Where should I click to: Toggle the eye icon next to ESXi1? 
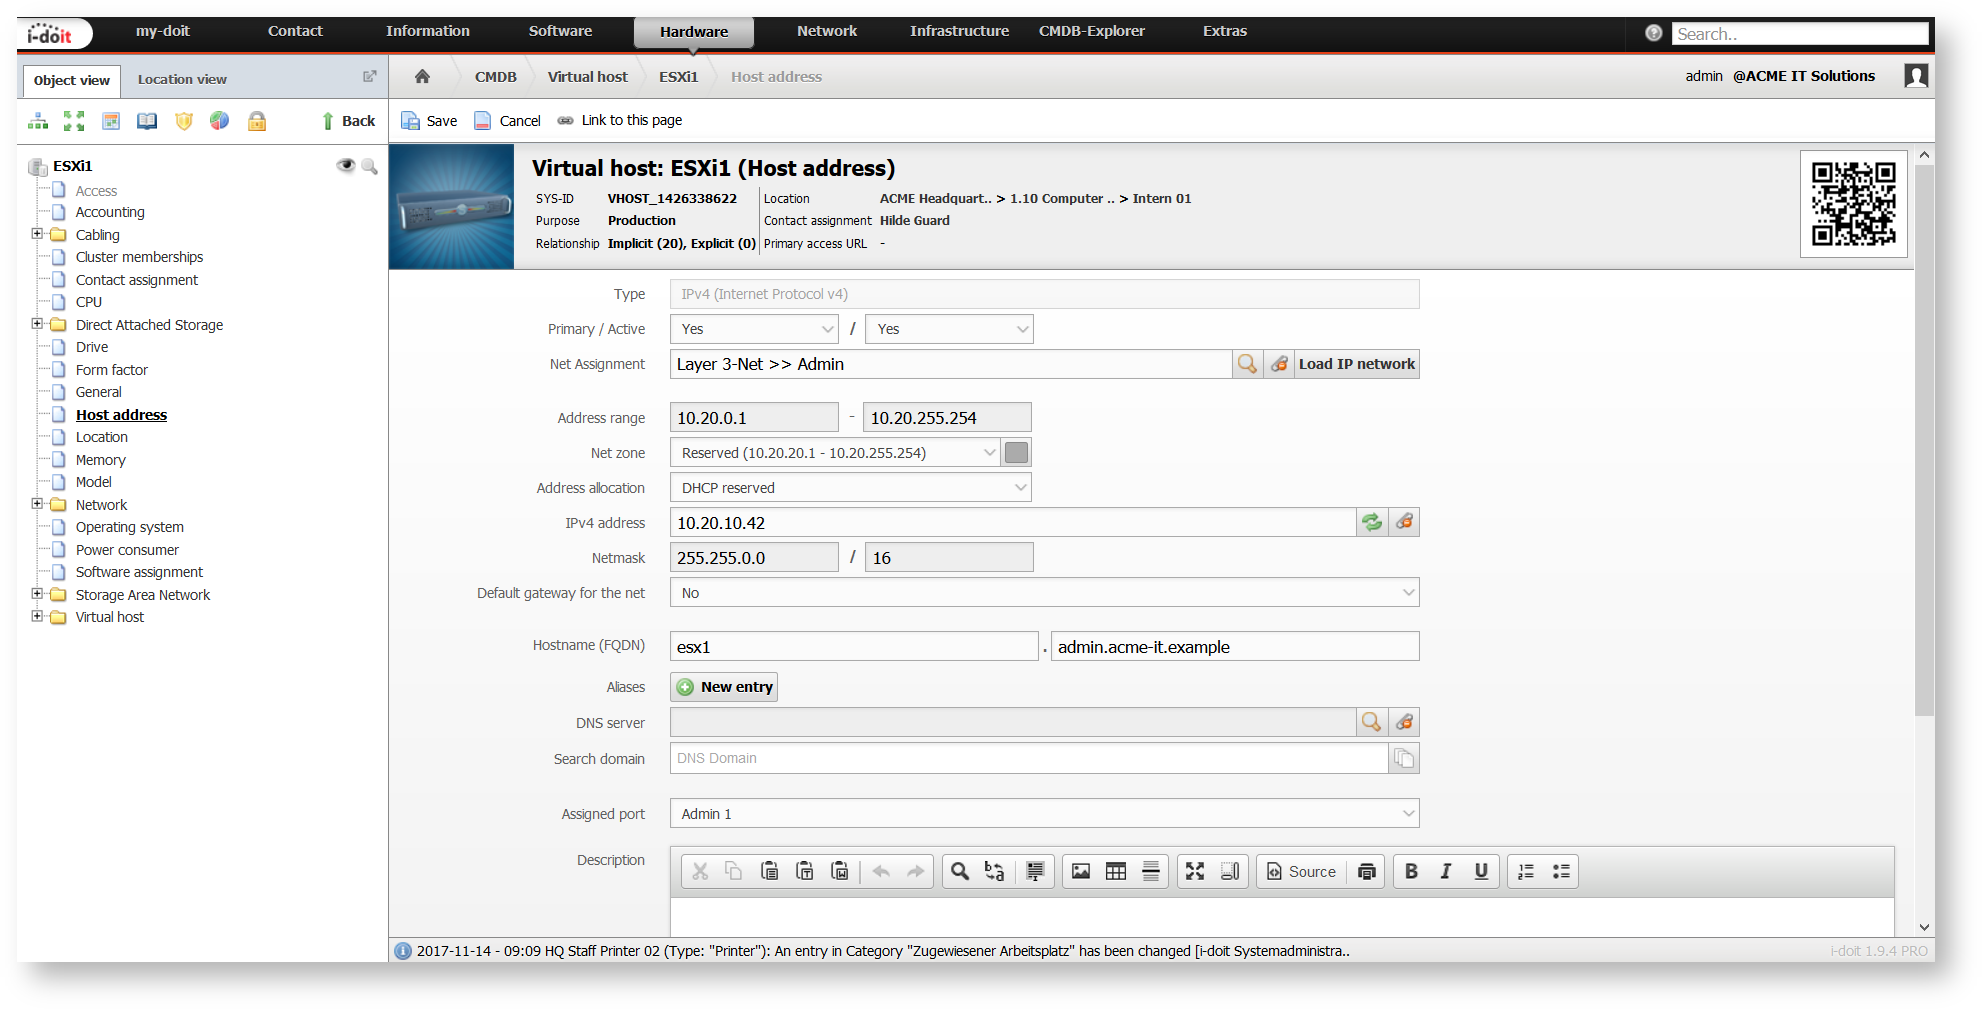346,165
